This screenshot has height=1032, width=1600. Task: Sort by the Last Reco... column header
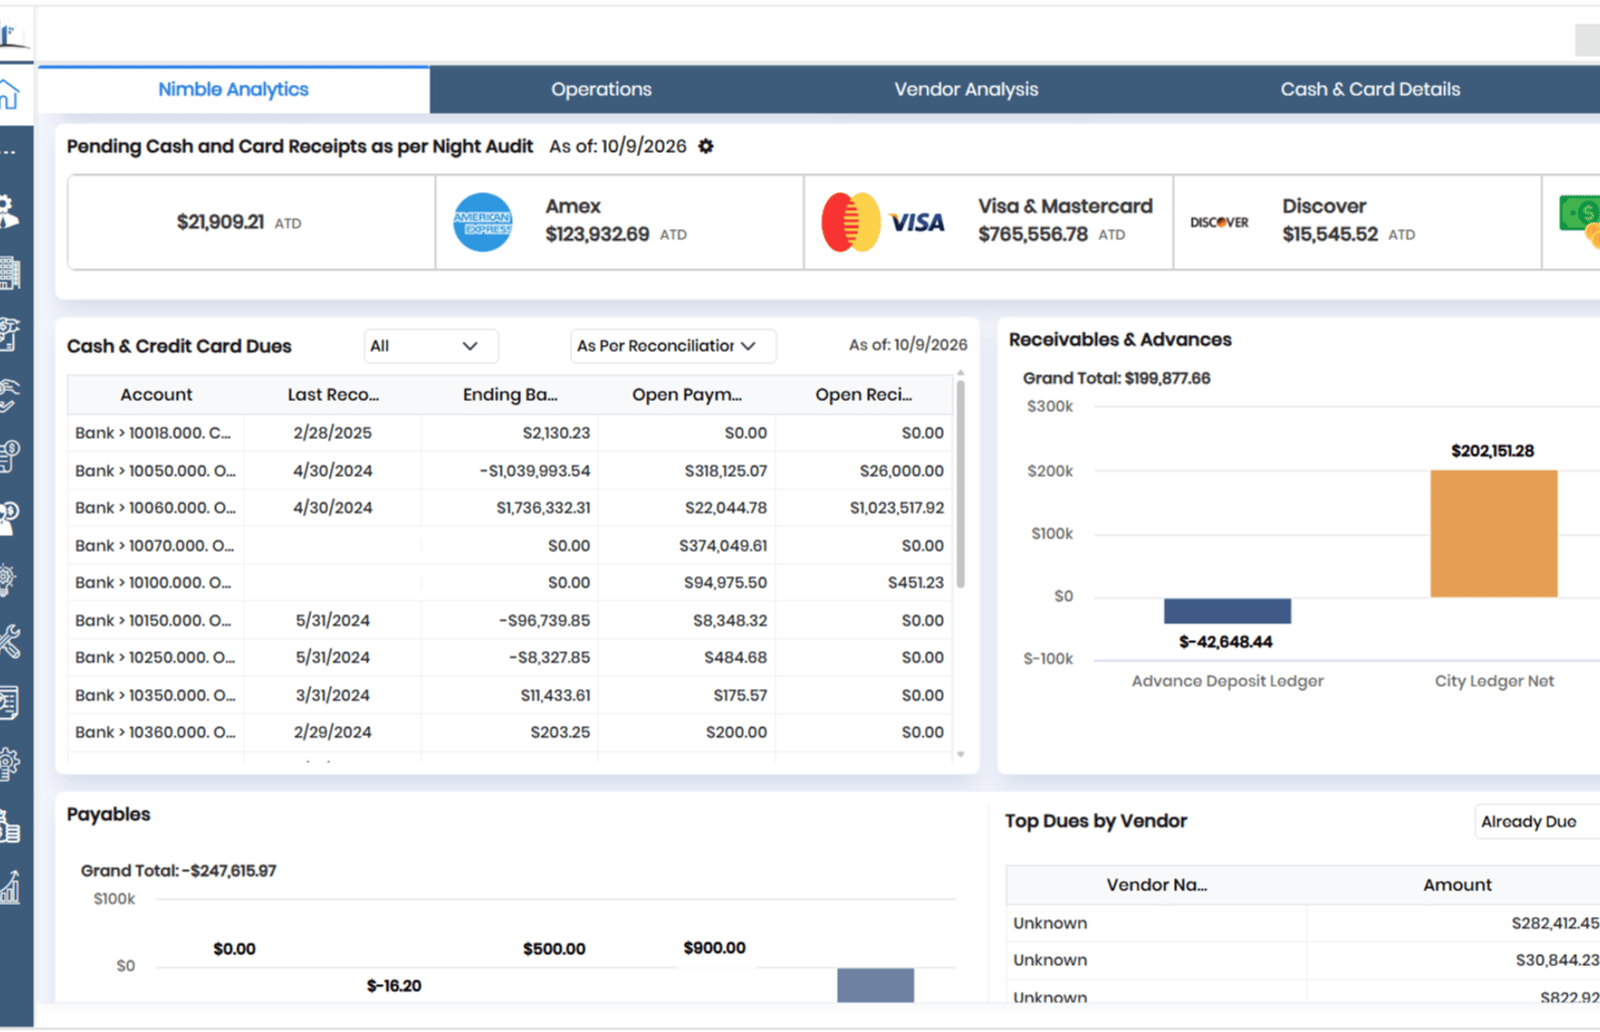click(333, 395)
